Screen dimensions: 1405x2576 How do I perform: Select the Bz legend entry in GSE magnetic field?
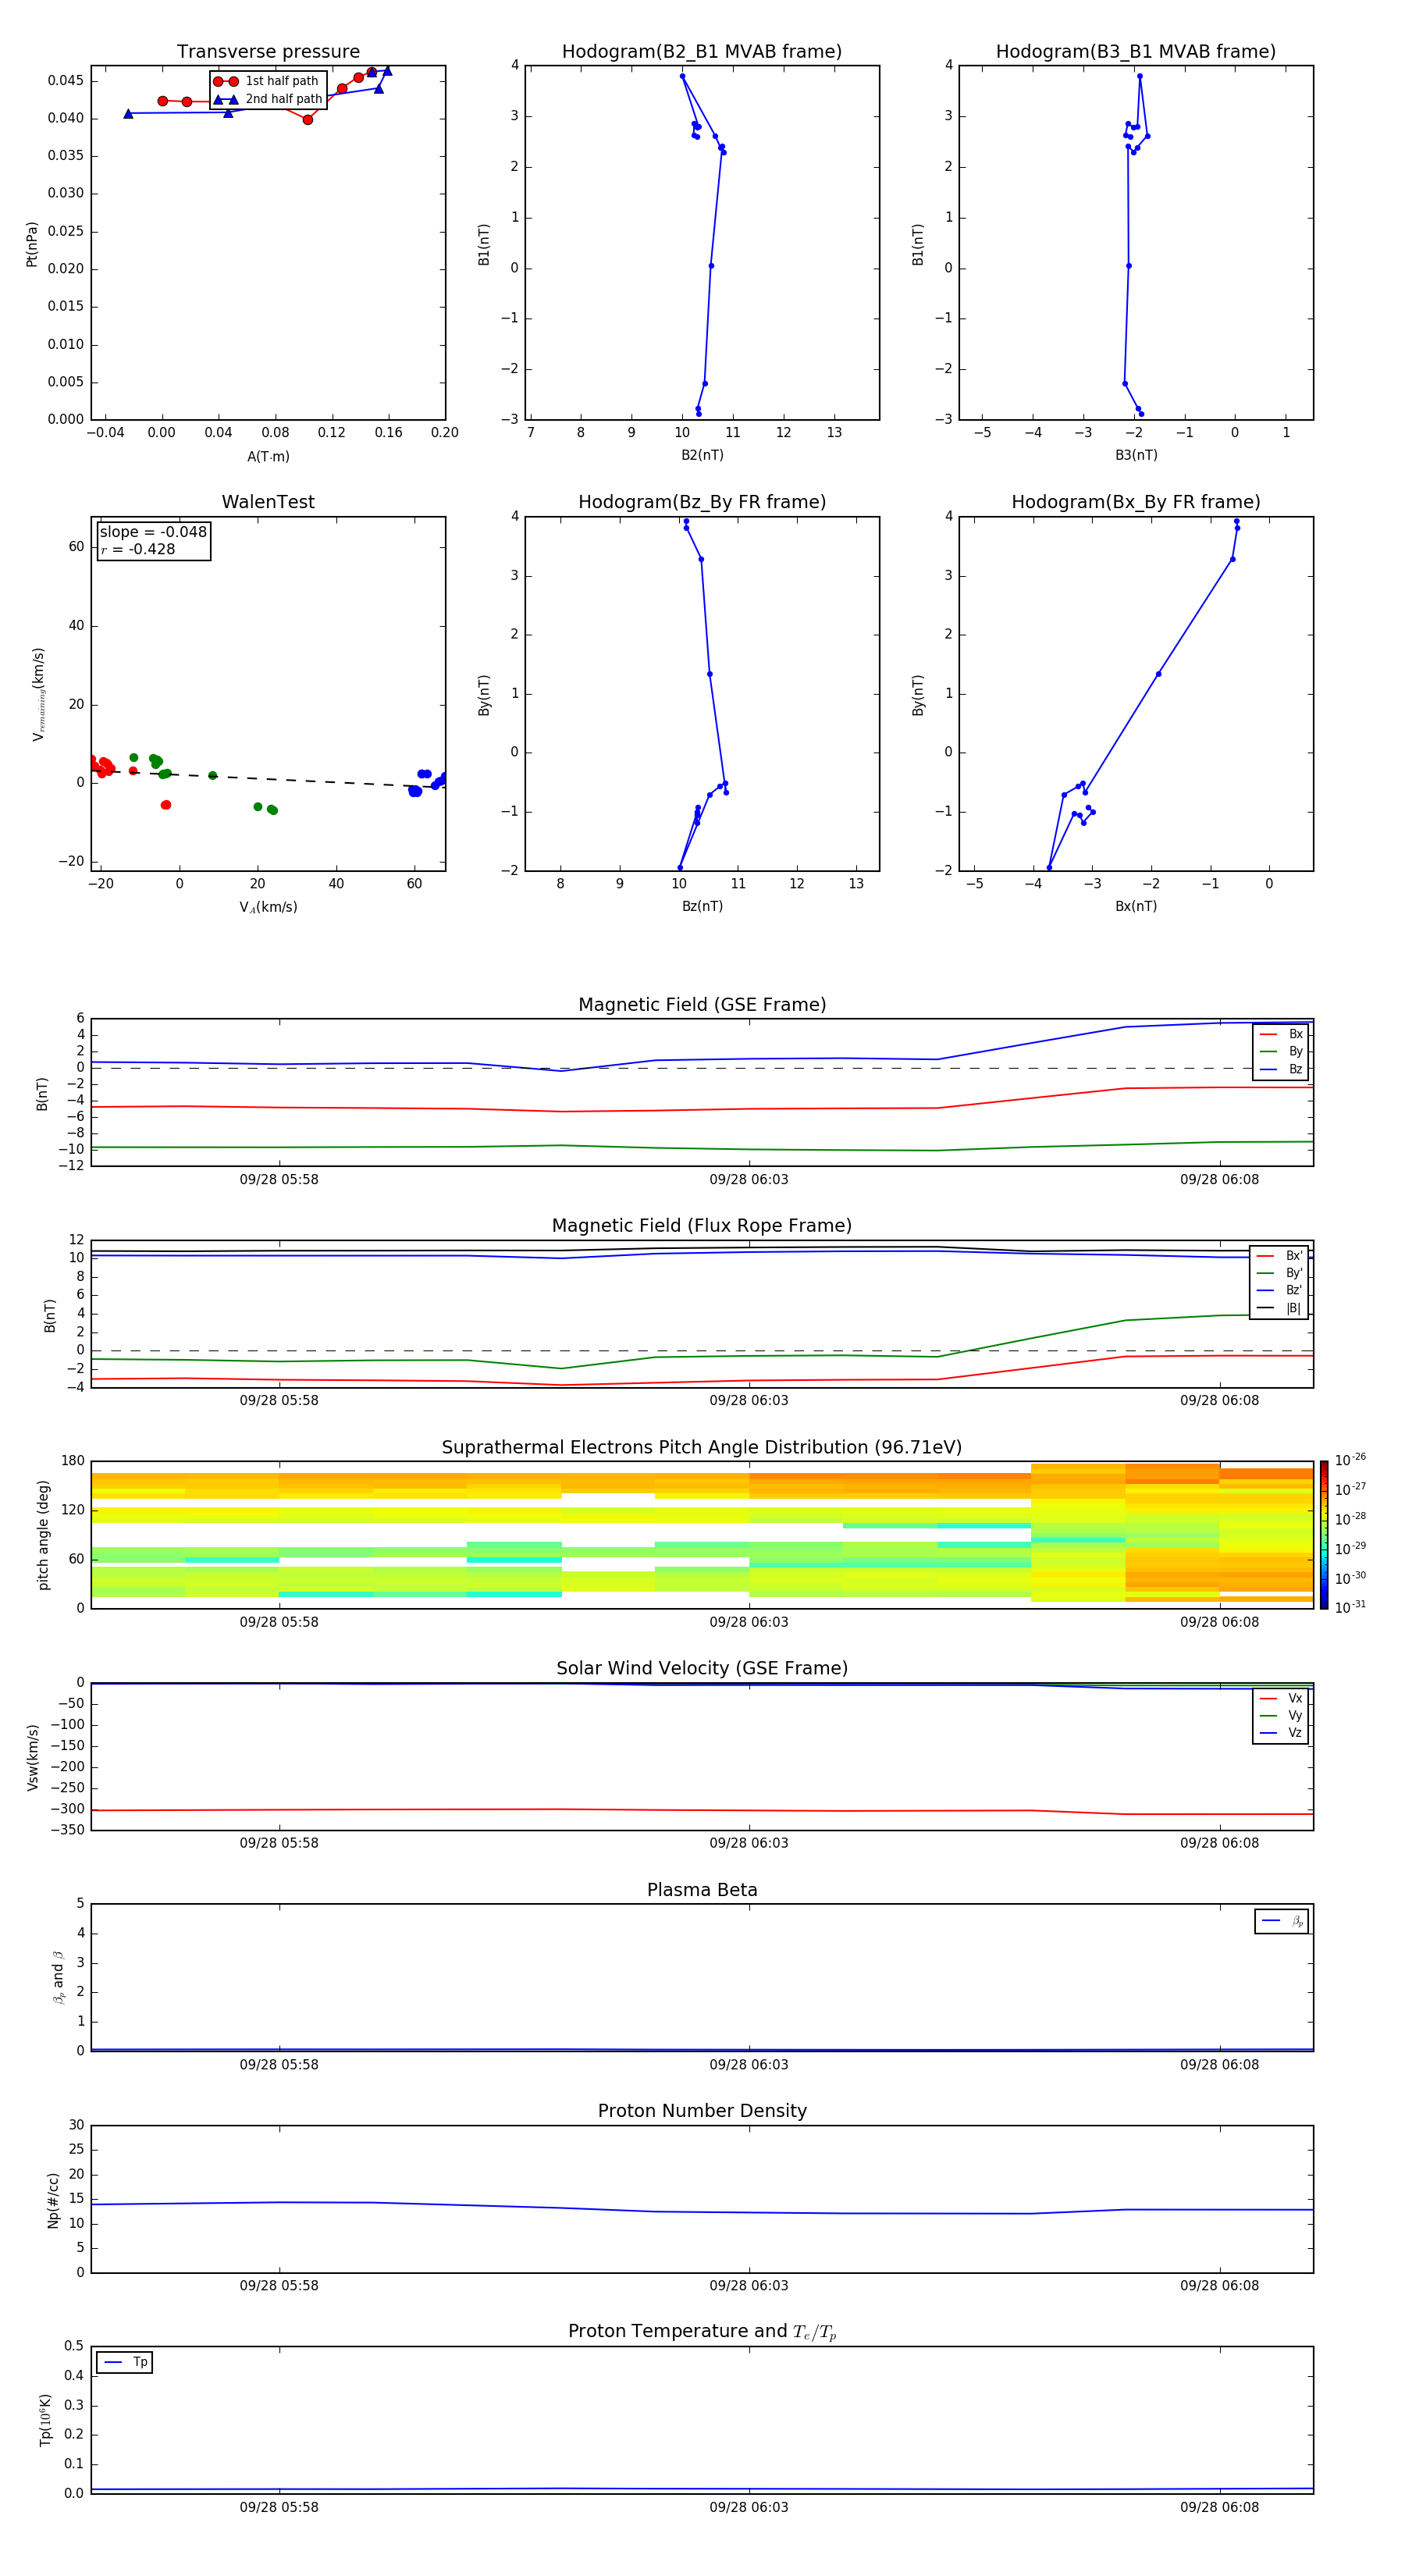[1281, 1069]
